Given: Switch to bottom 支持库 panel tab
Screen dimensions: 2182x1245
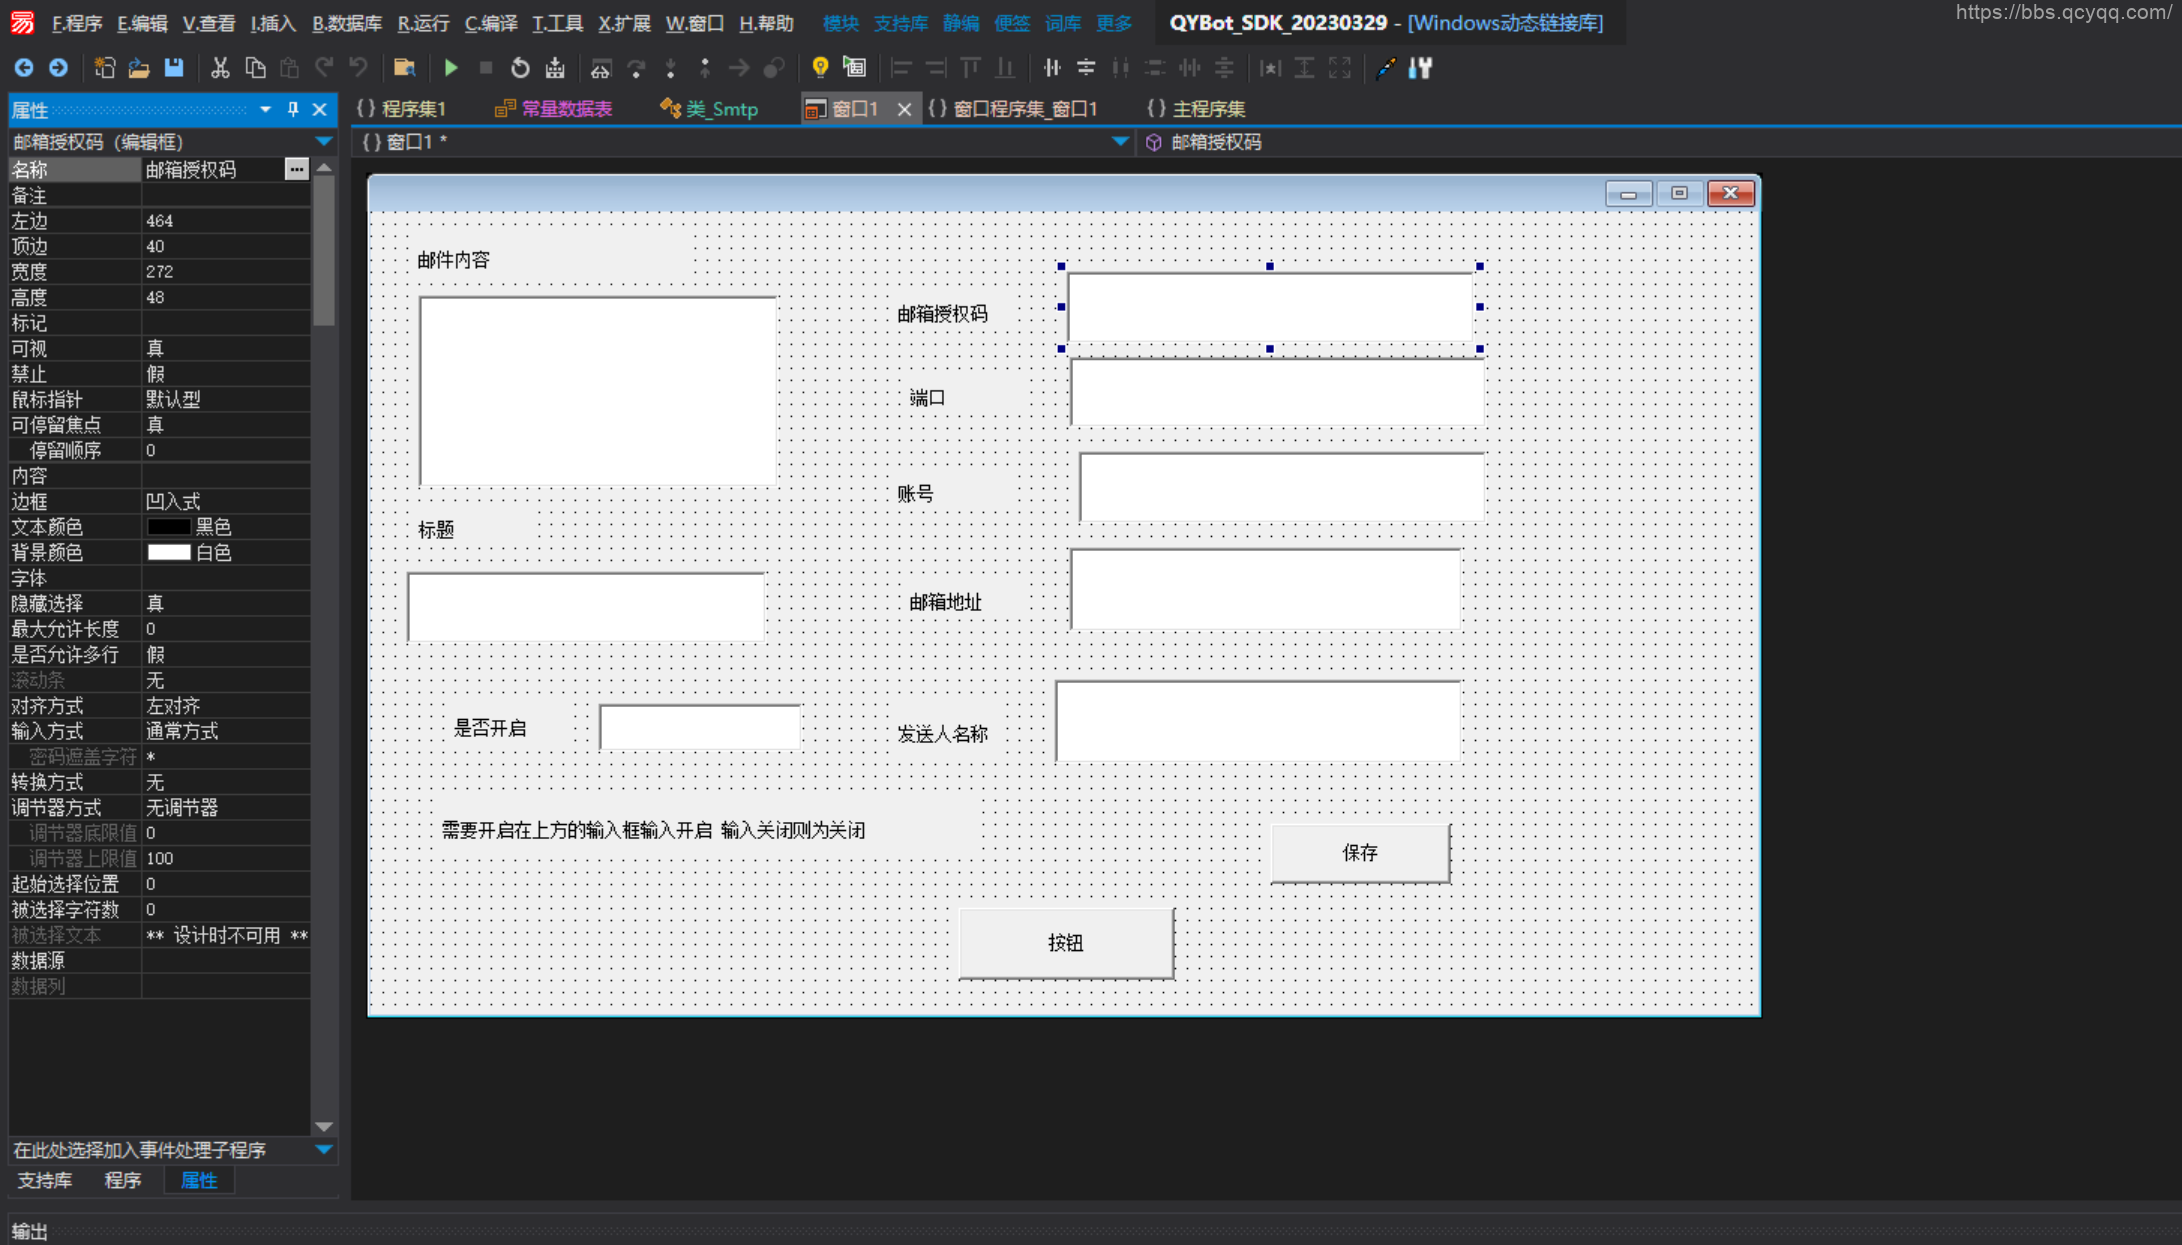Looking at the screenshot, I should pyautogui.click(x=45, y=1180).
